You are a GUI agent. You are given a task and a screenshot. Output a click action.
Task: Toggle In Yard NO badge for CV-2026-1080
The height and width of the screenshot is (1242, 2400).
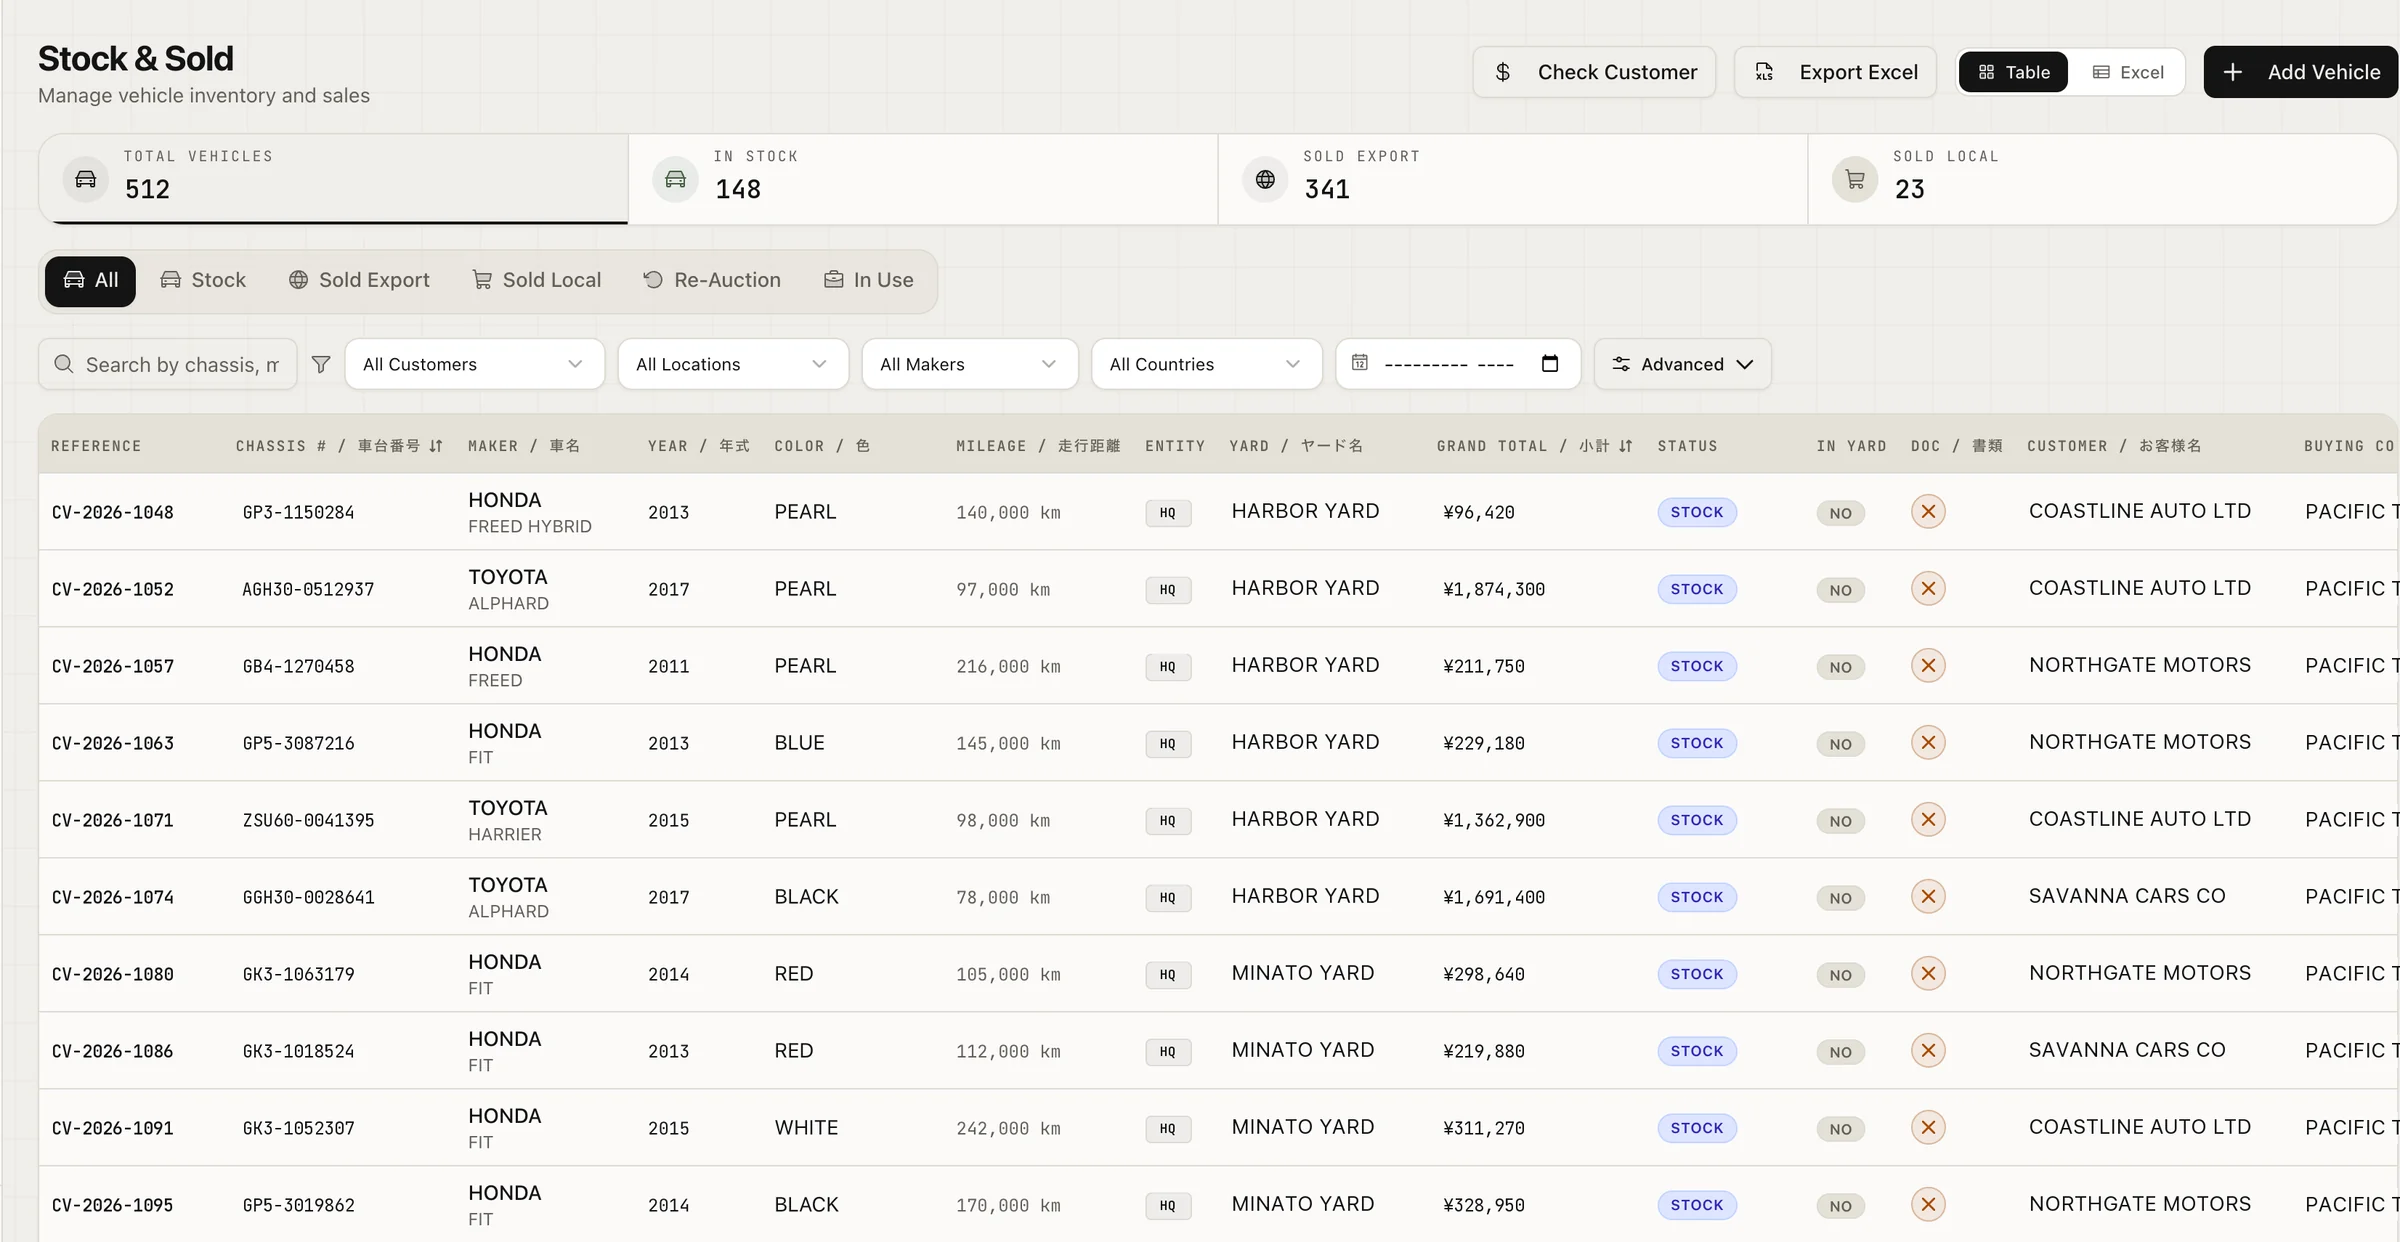[1841, 975]
